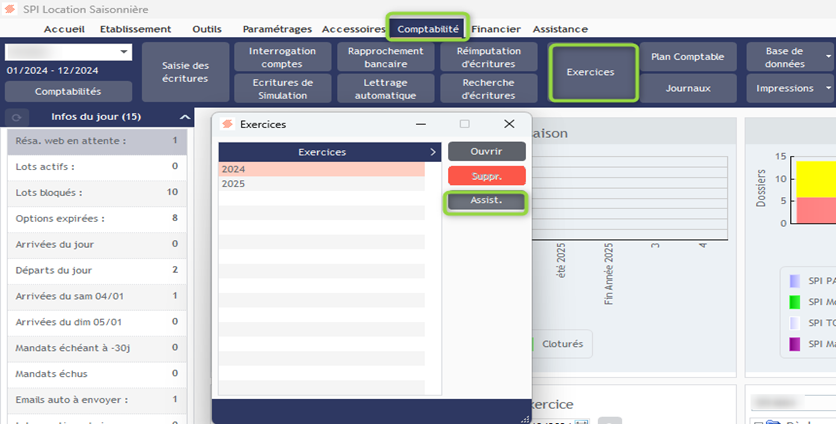
Task: Click the Exercices column header arrow
Action: [x=433, y=152]
